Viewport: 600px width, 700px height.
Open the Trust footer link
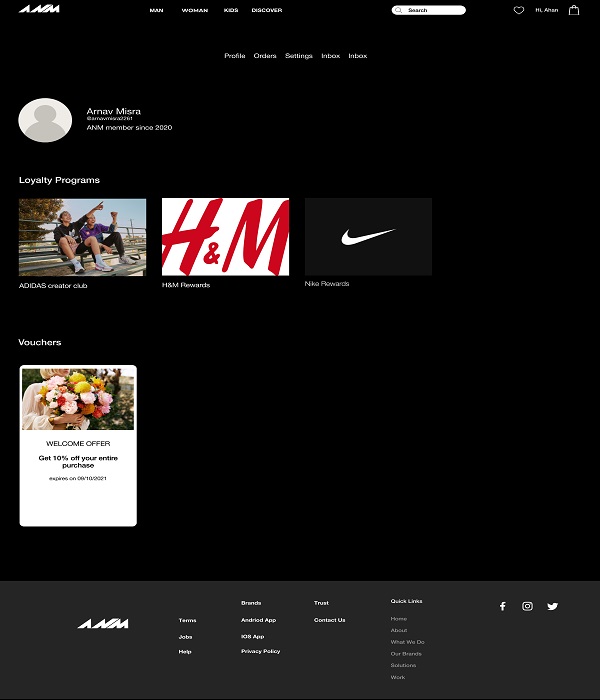pos(321,603)
